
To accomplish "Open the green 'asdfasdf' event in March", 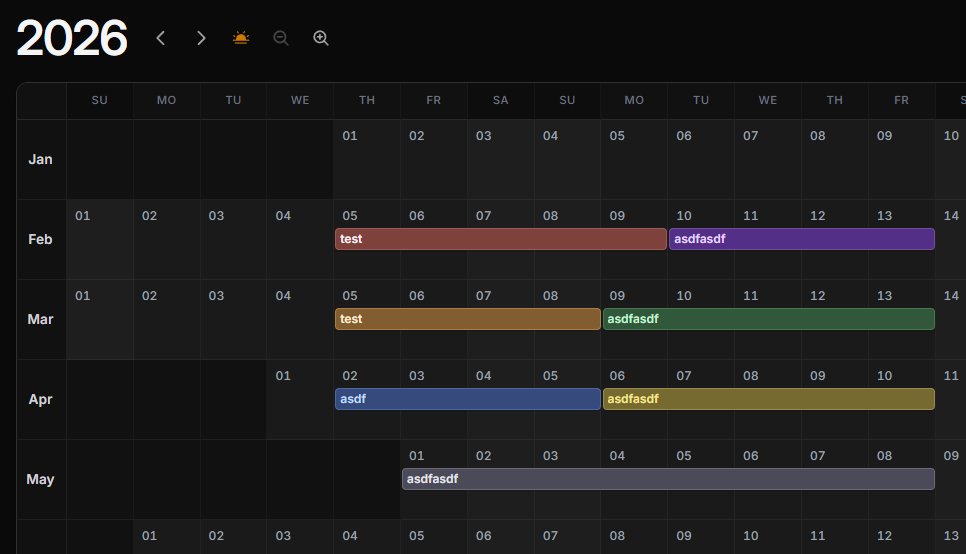I will 768,319.
